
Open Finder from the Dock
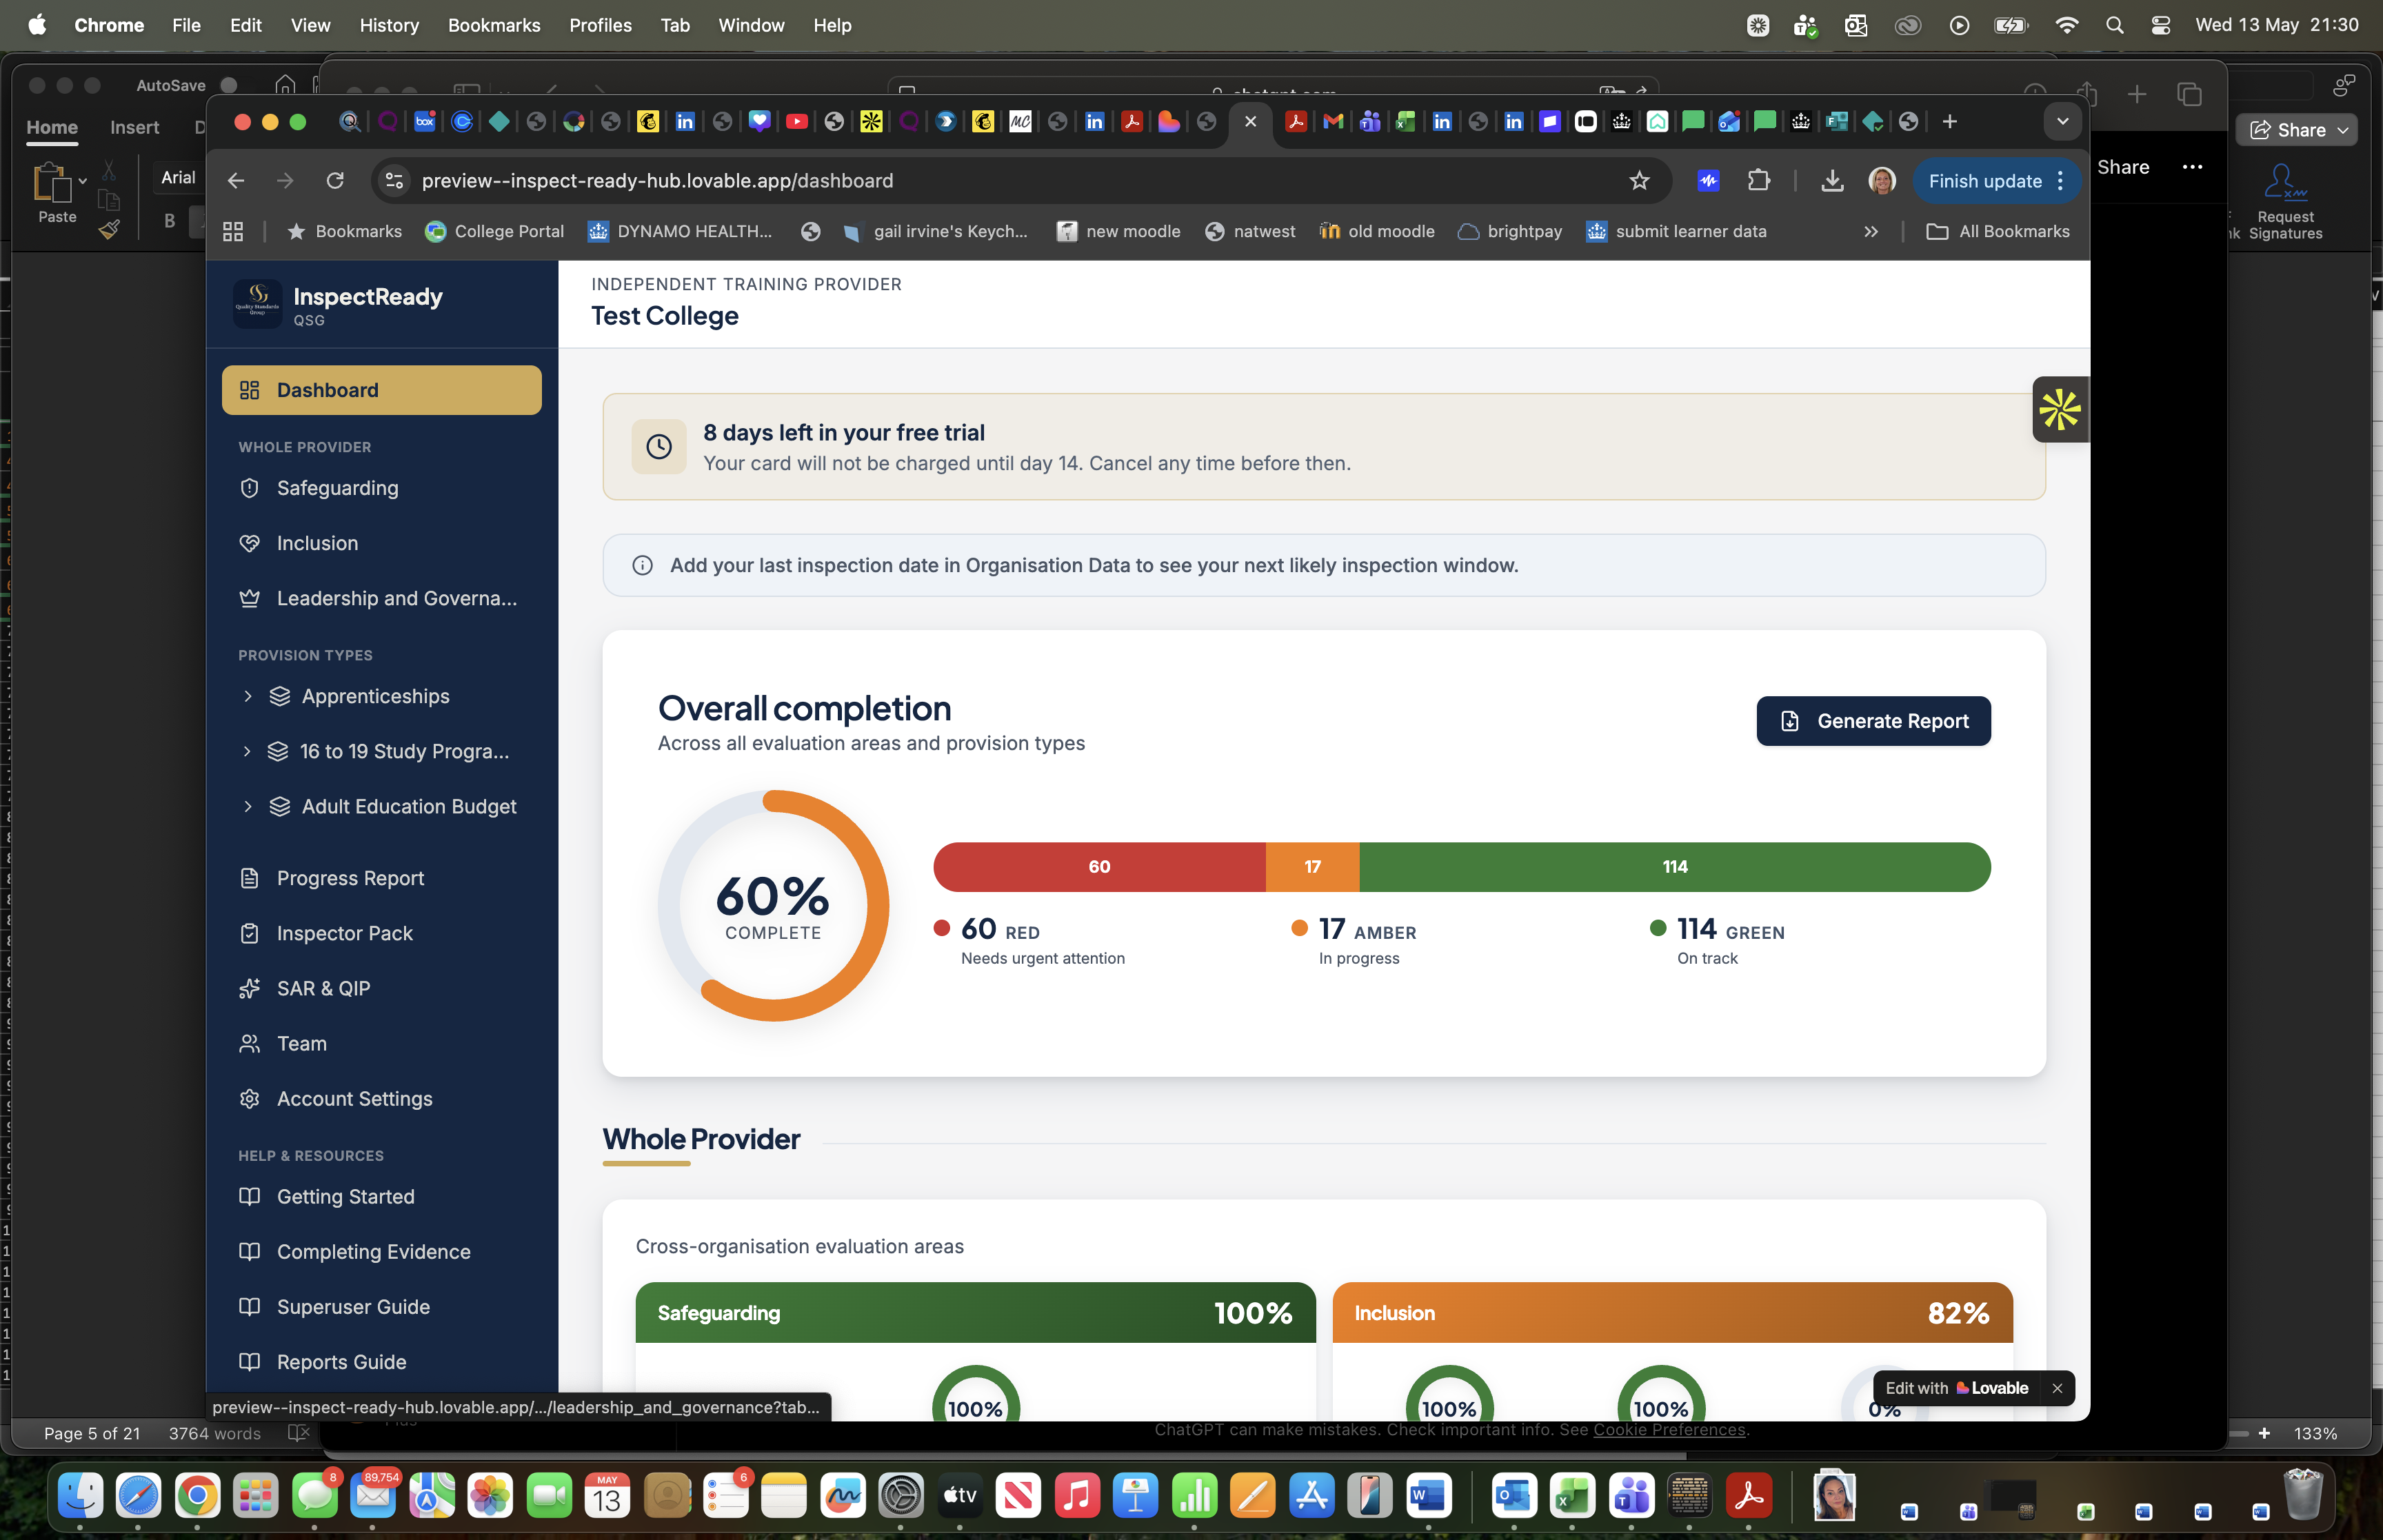(x=80, y=1496)
